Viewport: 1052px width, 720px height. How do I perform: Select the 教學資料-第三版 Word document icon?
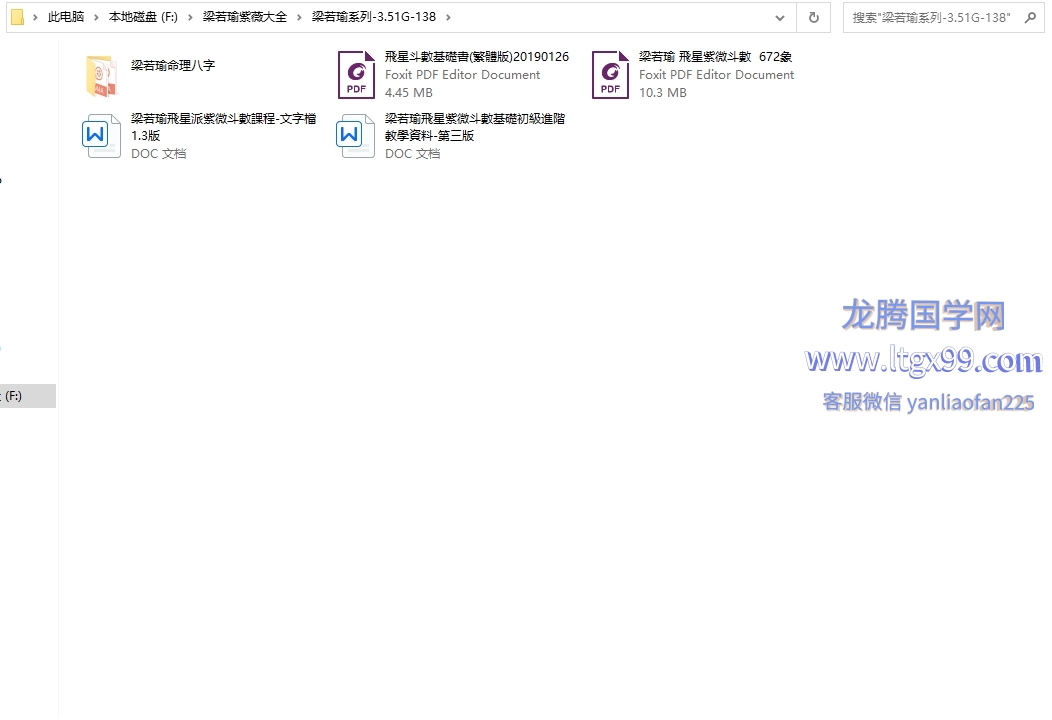click(x=356, y=136)
